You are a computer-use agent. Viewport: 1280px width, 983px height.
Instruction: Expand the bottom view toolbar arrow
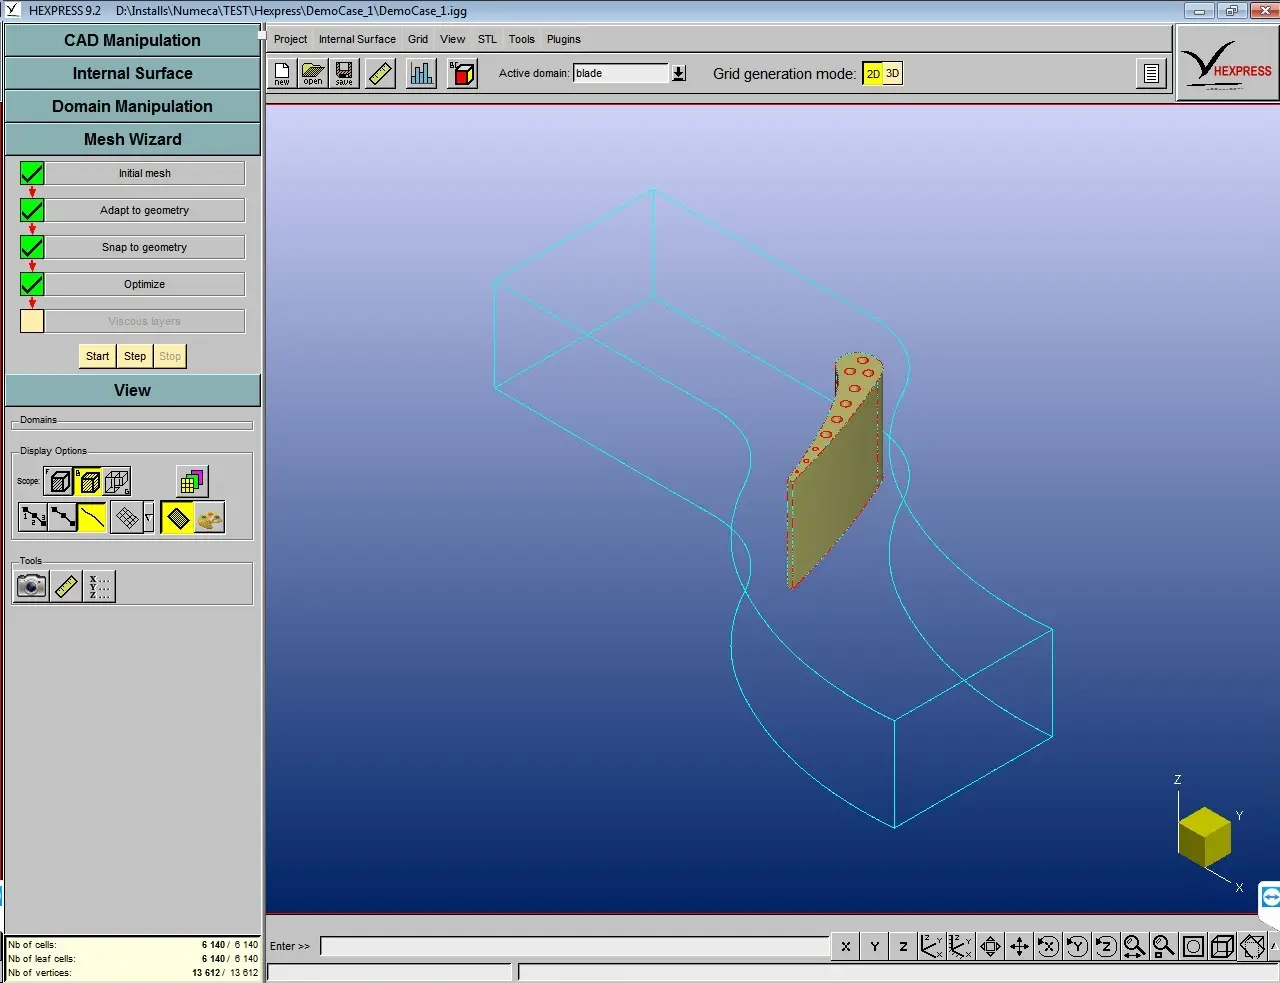[1273, 946]
